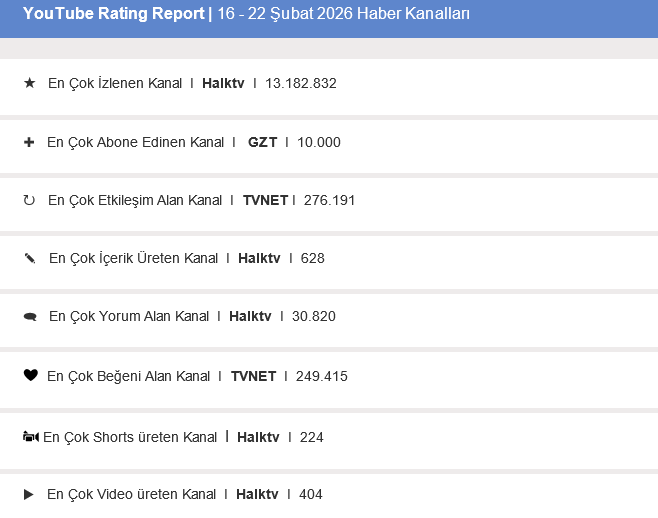Open TVNET link in the interaction row
Viewport: 658px width, 518px height.
[265, 200]
